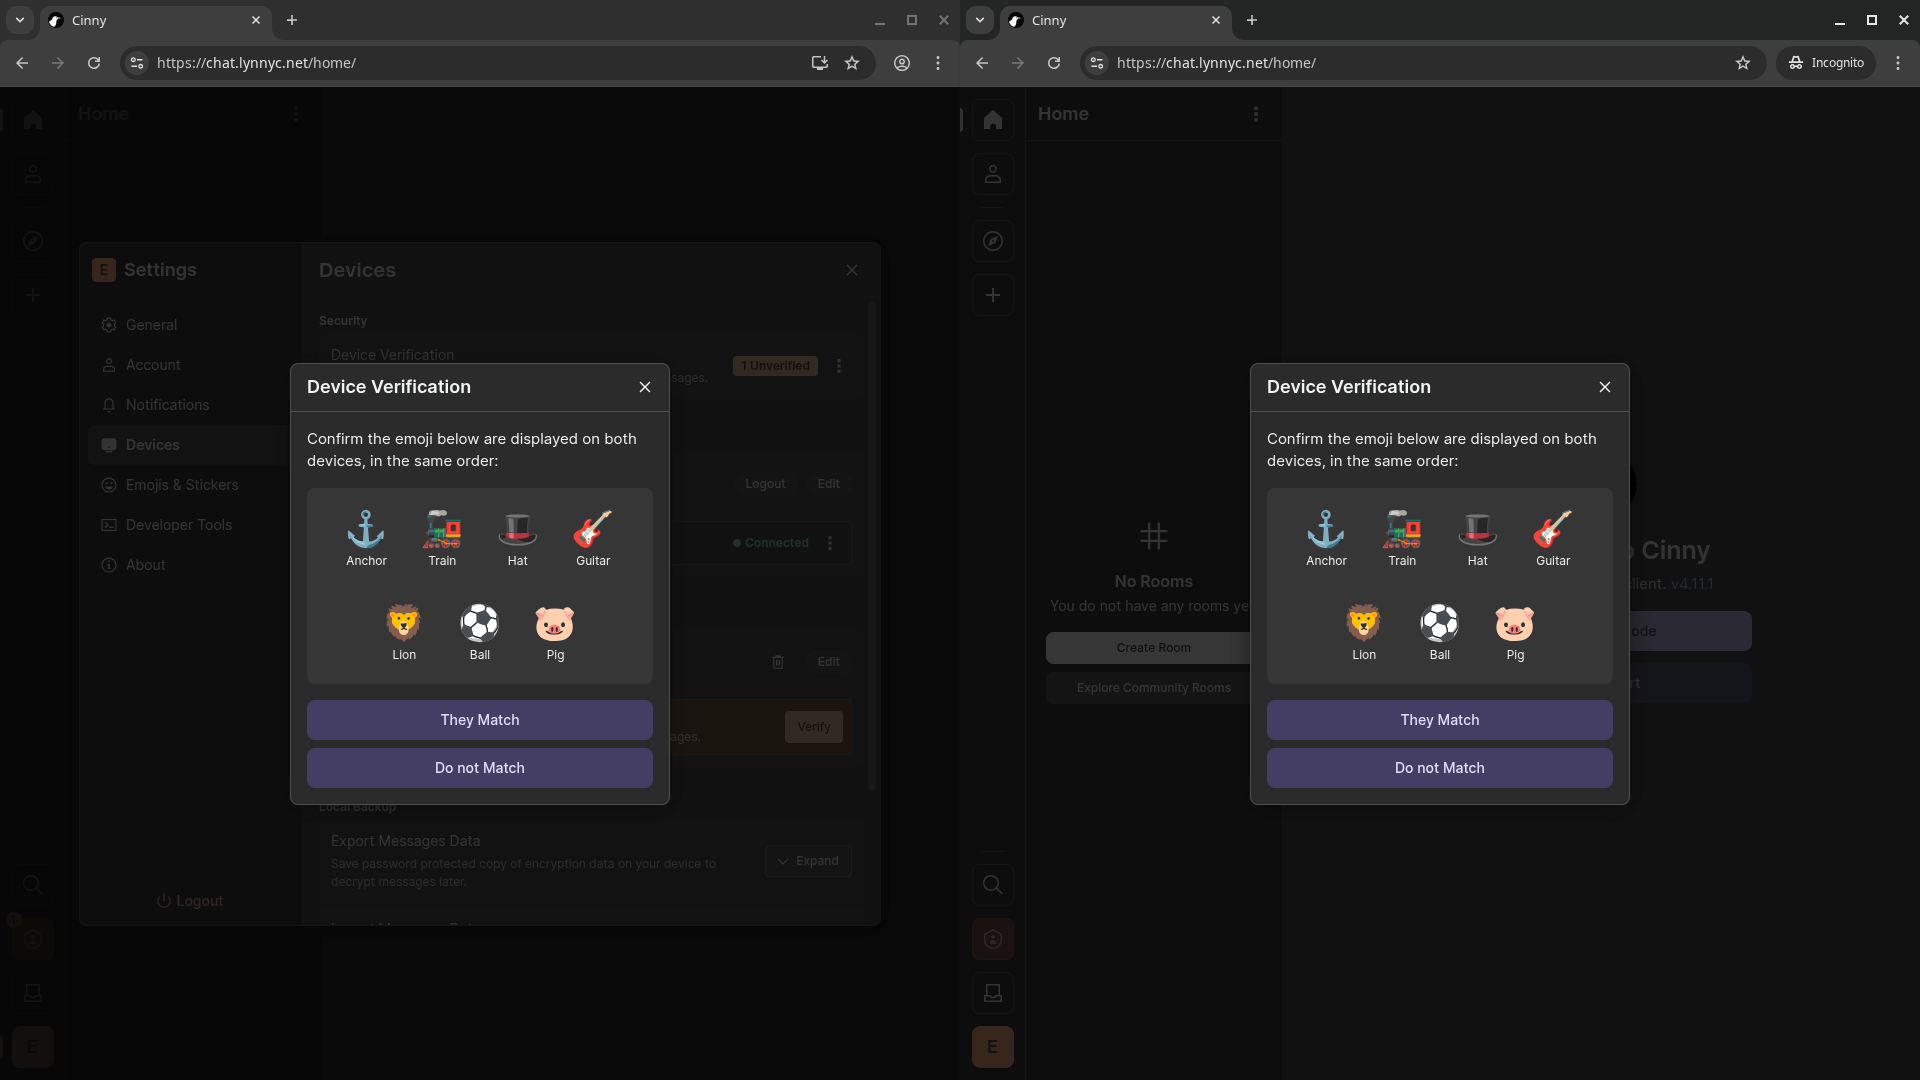Click They Match in left window dialog
This screenshot has width=1920, height=1080.
click(480, 720)
